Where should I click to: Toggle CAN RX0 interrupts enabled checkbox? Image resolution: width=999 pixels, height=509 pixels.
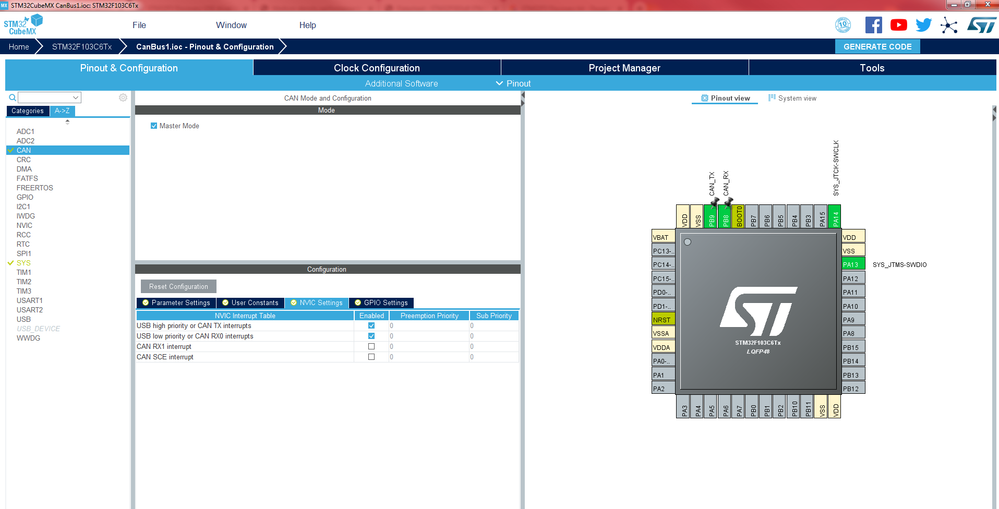click(371, 336)
